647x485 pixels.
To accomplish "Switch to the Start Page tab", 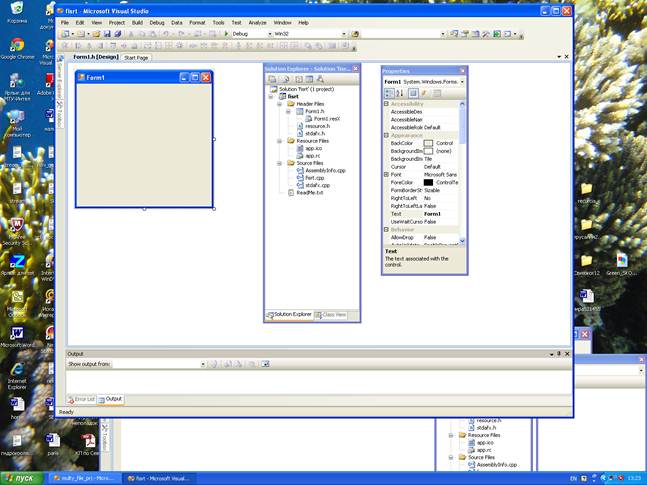I will [136, 58].
